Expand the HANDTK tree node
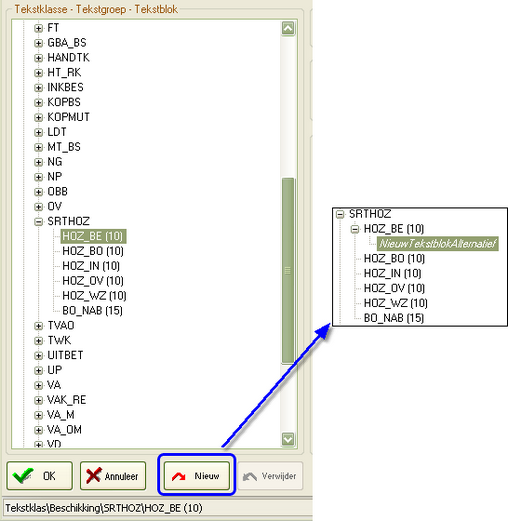508x521 pixels. tap(38, 58)
